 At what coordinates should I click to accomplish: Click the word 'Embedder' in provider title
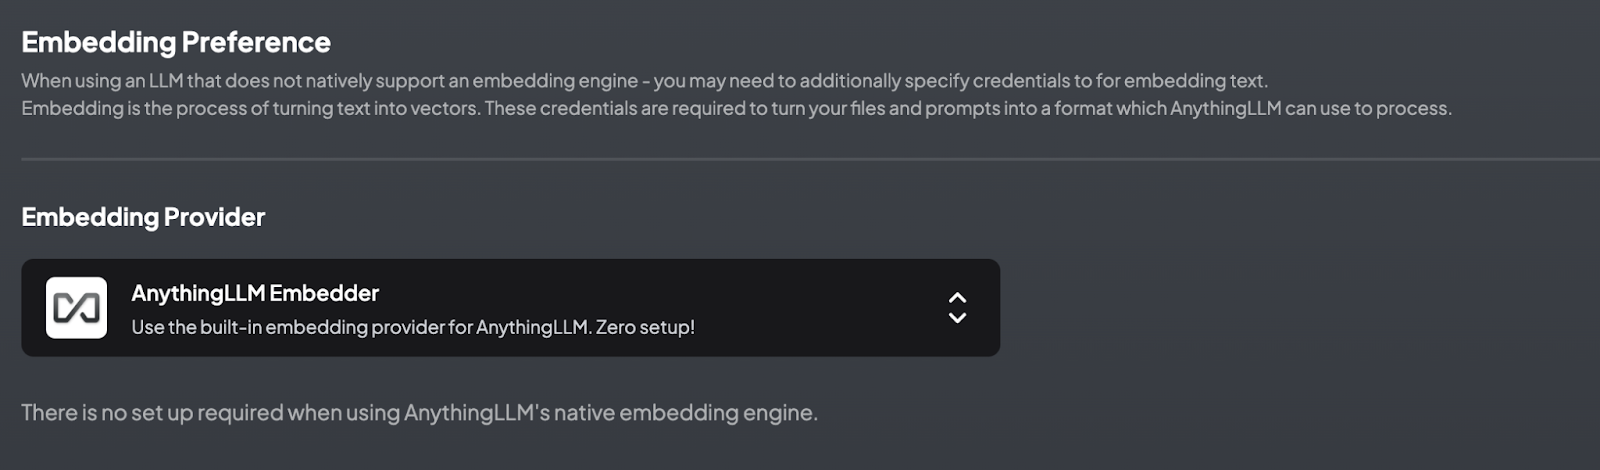pos(324,293)
